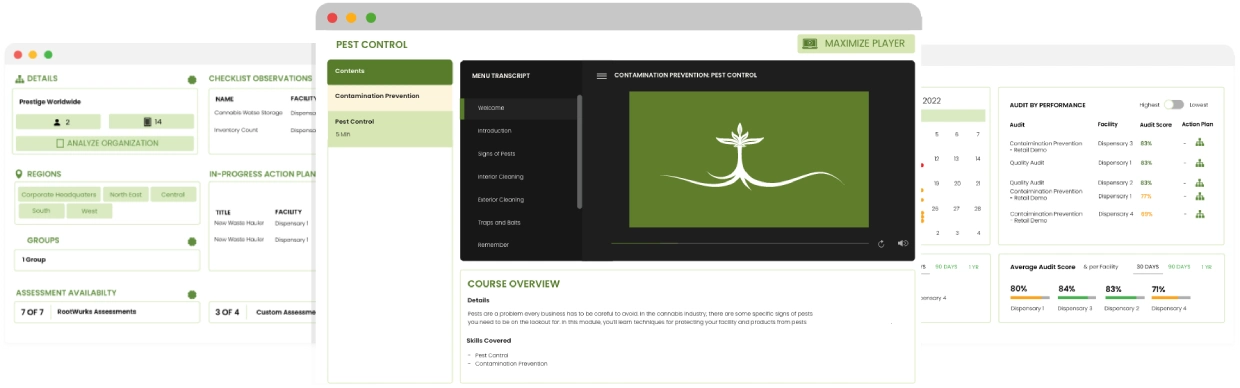Image resolution: width=1240 pixels, height=388 pixels.
Task: Switch Average Audit Score to 1 YR
Action: pos(1207,267)
